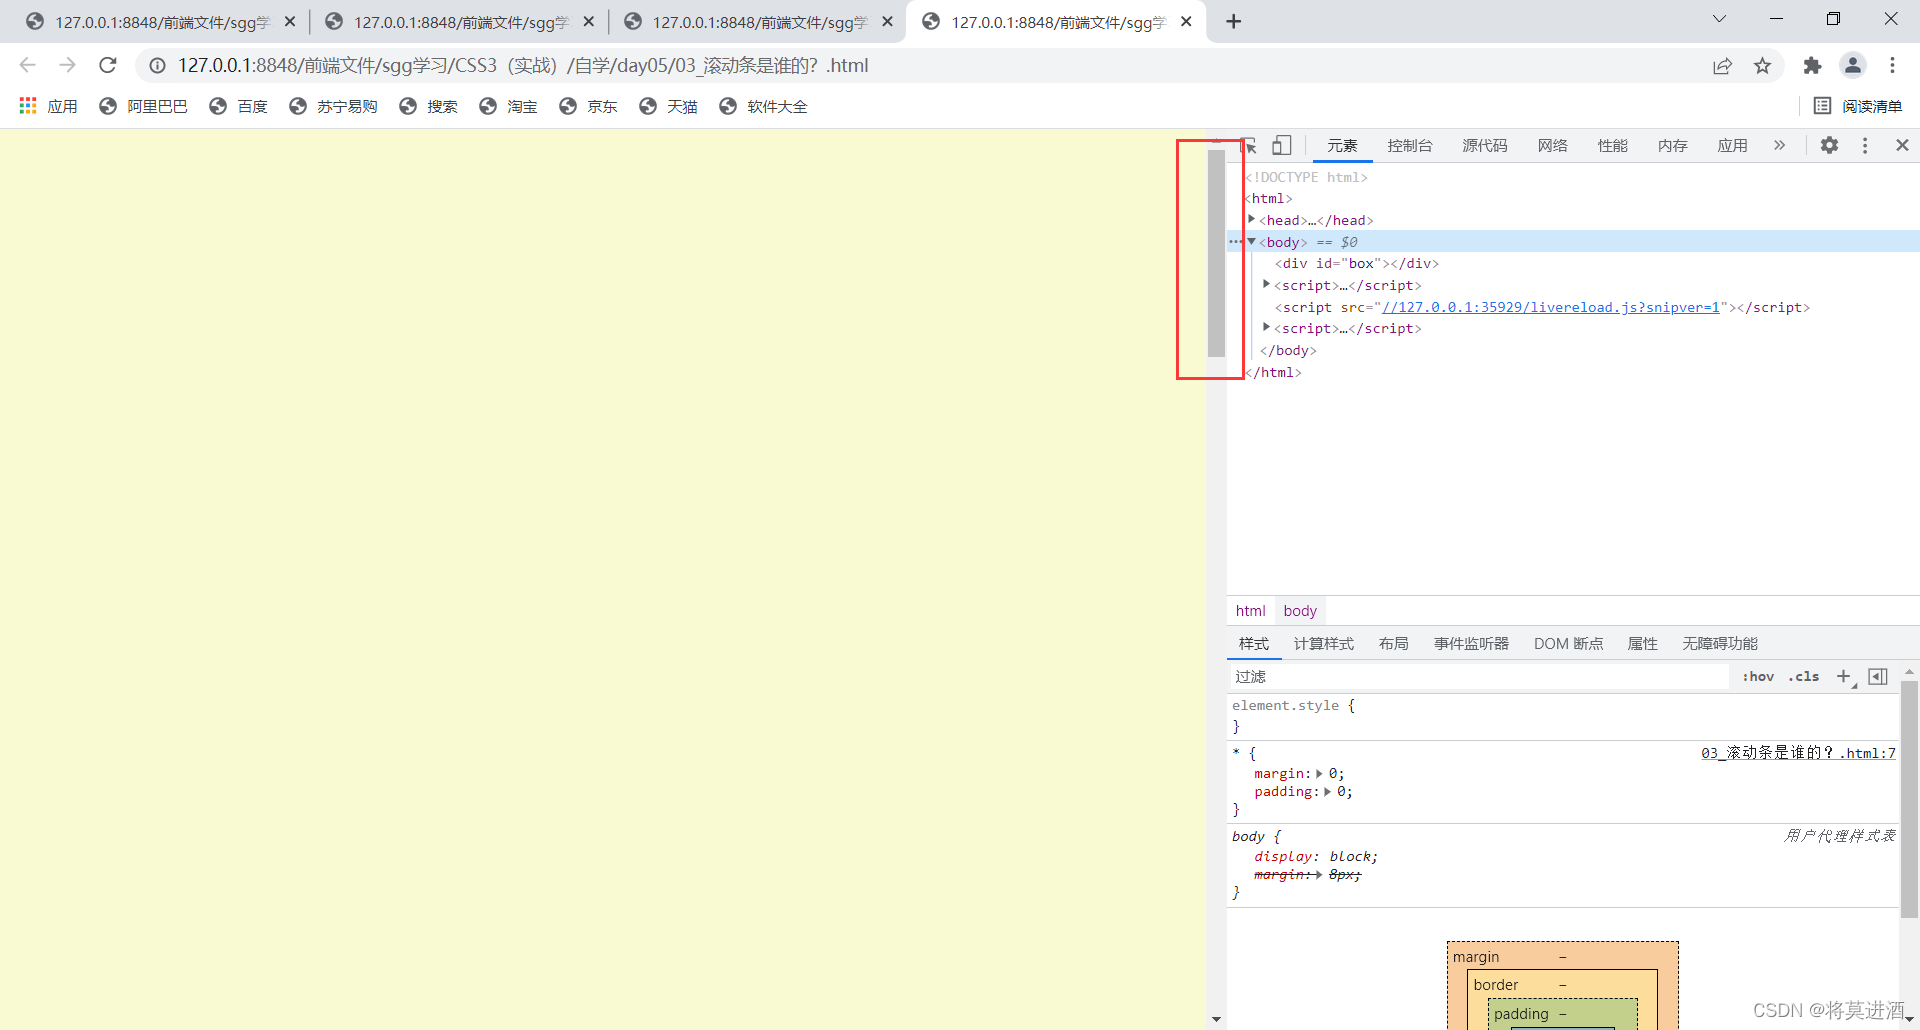Image resolution: width=1920 pixels, height=1030 pixels.
Task: Switch to the 网络 Network tab
Action: click(x=1552, y=146)
